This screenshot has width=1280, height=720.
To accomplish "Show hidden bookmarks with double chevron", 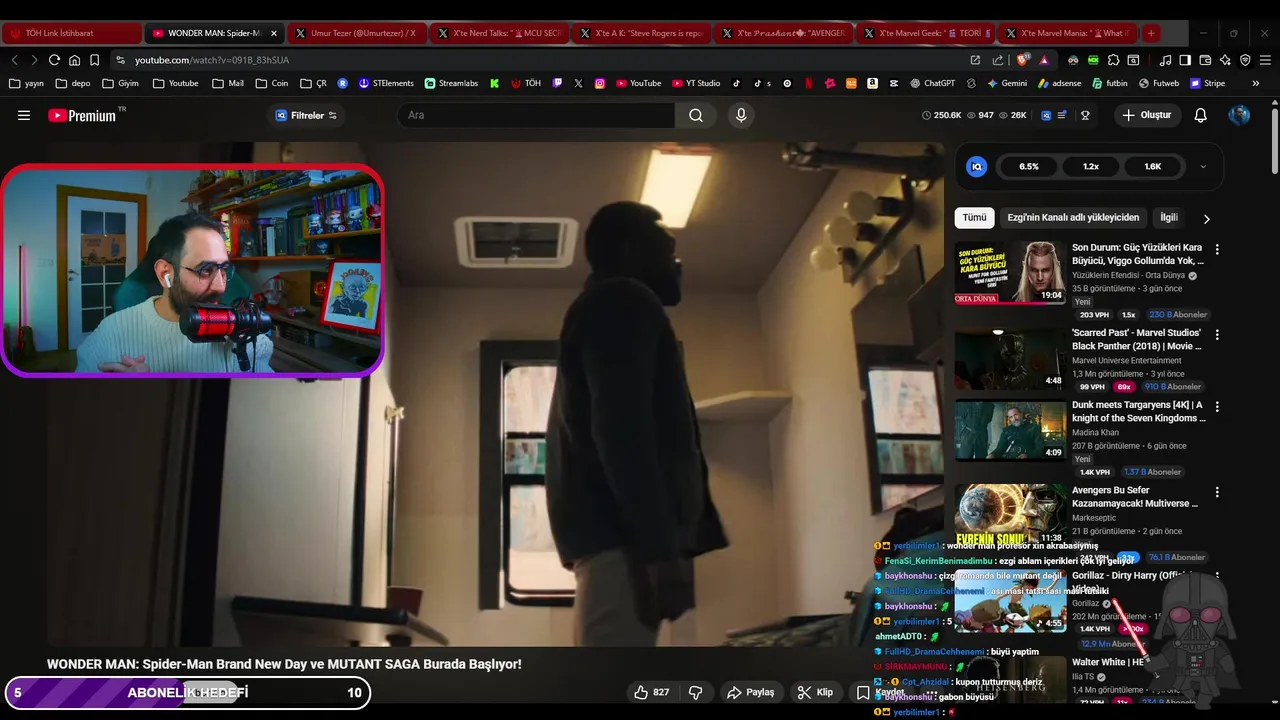I will [1256, 83].
